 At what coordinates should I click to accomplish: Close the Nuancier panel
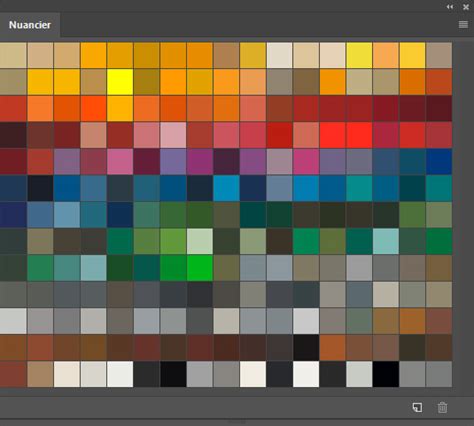coord(466,7)
